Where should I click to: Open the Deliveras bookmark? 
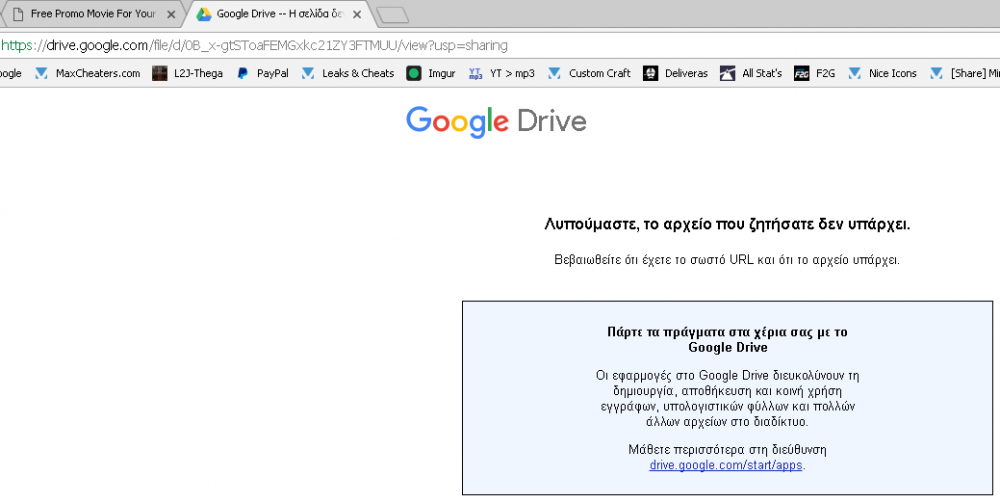point(676,73)
